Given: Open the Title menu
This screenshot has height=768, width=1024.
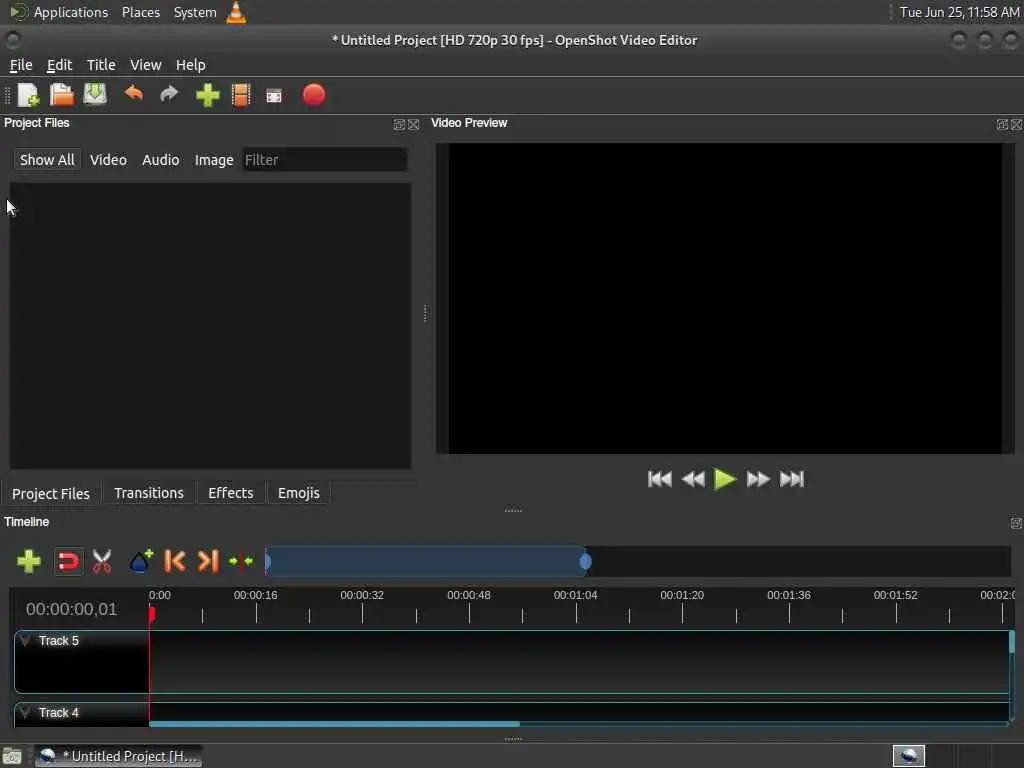Looking at the screenshot, I should pyautogui.click(x=101, y=65).
